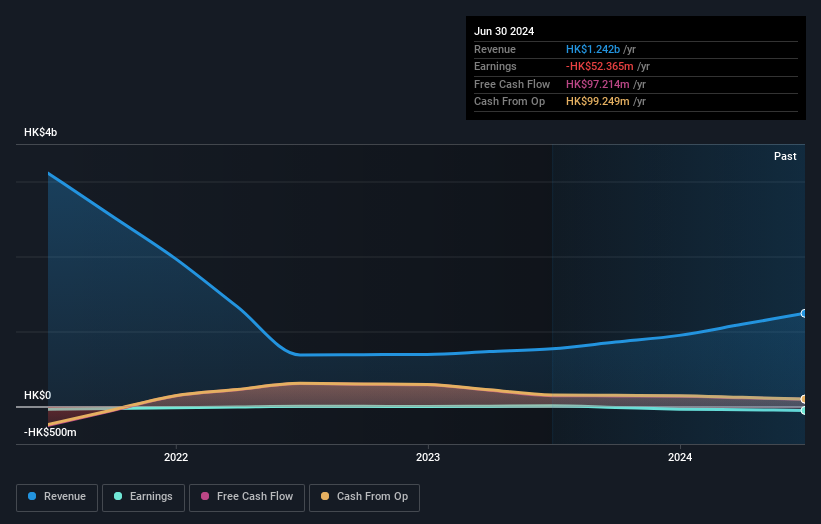Image resolution: width=821 pixels, height=524 pixels.
Task: Click the Jun 30 2024 tooltip date
Action: tap(504, 31)
